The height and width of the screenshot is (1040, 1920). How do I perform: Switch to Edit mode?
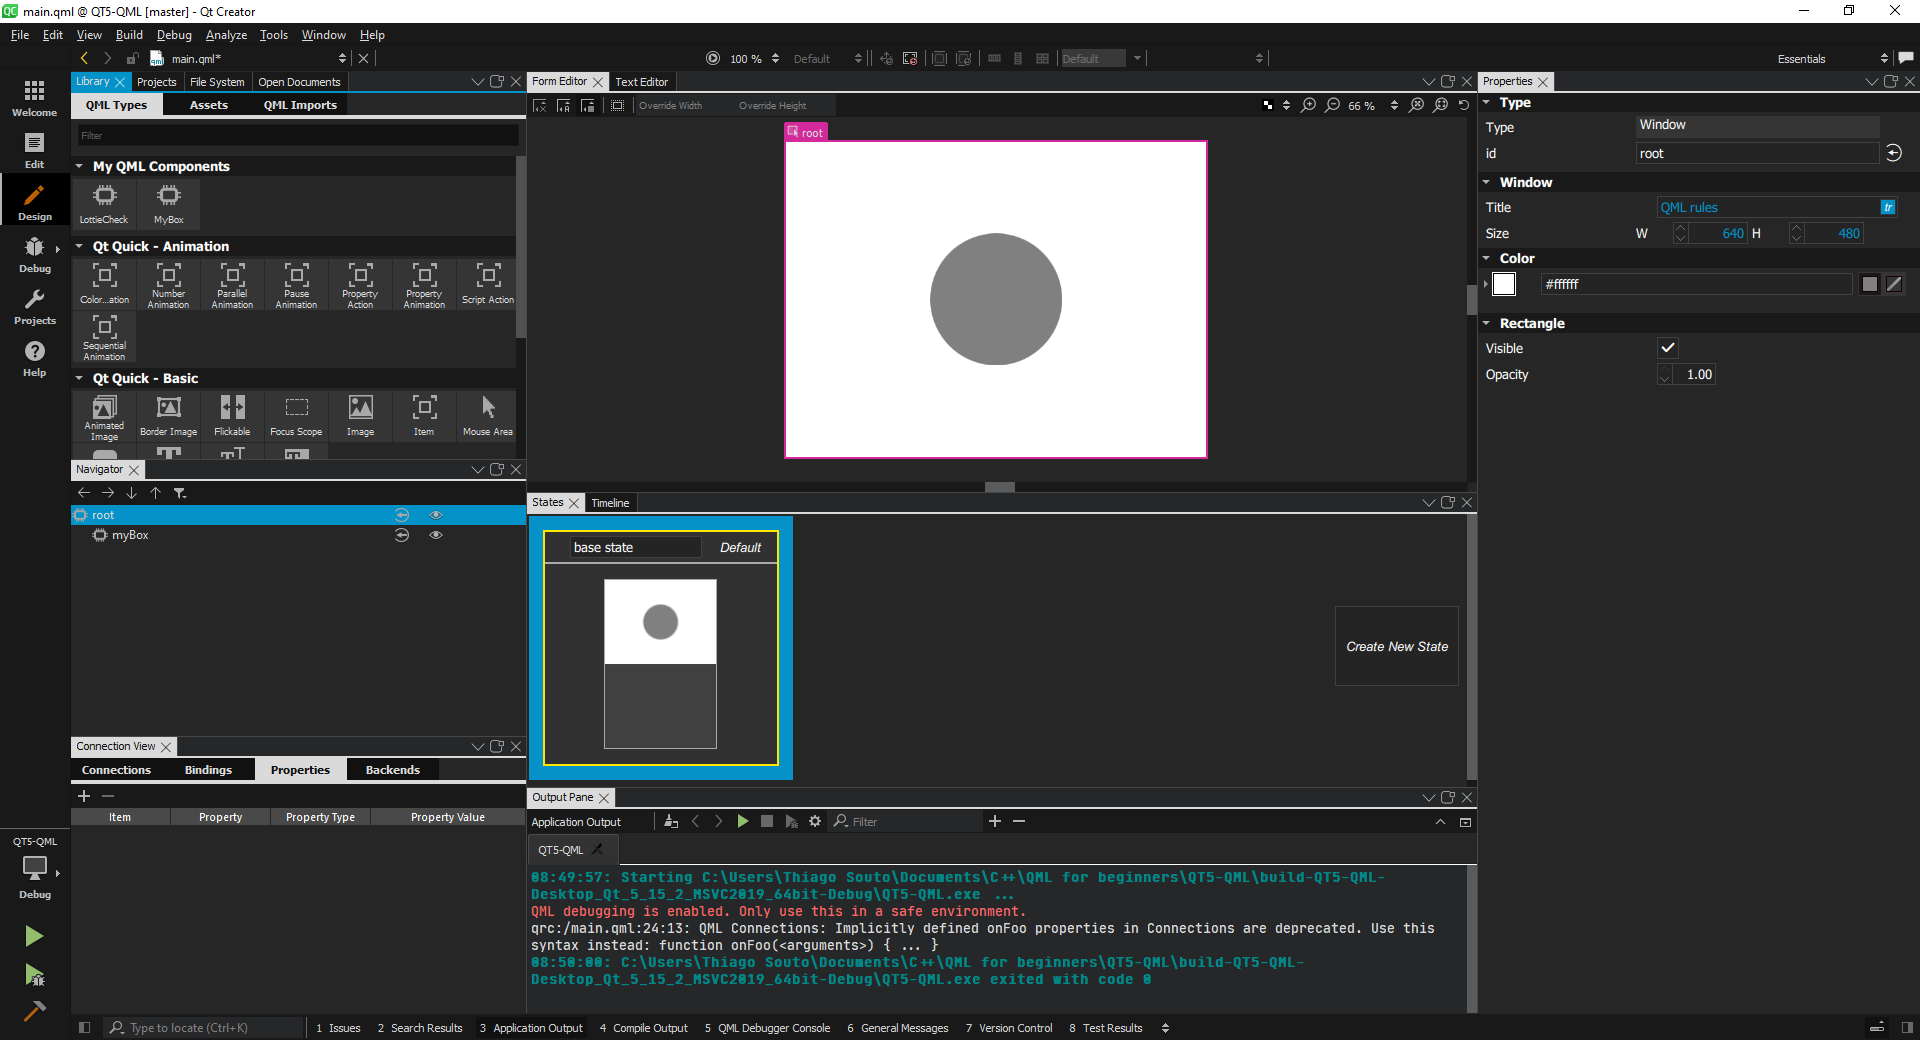(34, 150)
